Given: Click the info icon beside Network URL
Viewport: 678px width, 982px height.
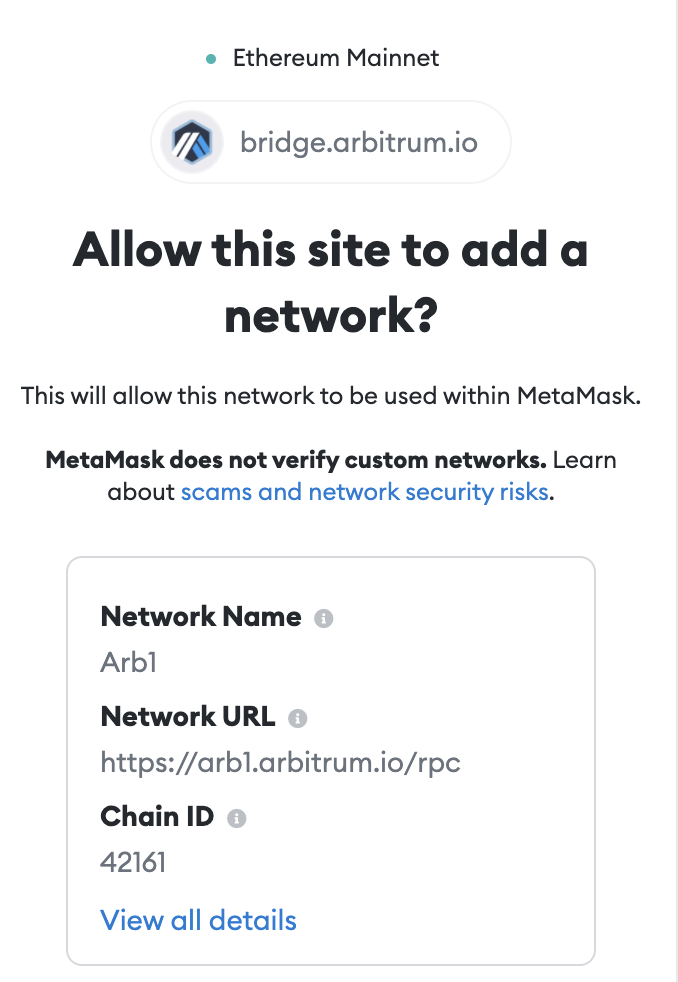Looking at the screenshot, I should (297, 719).
